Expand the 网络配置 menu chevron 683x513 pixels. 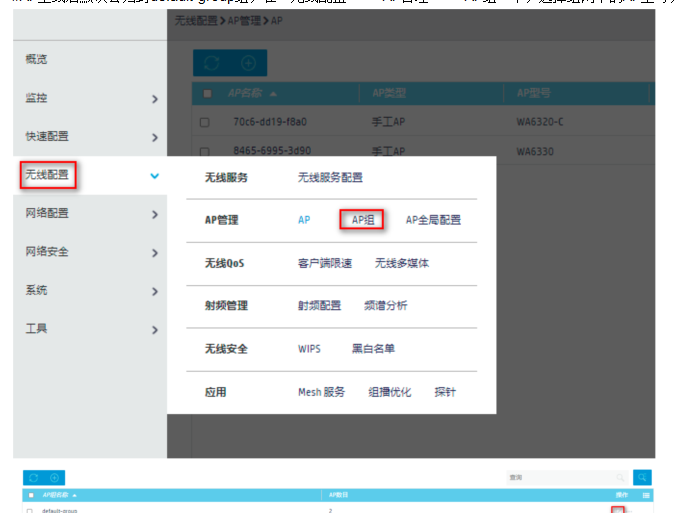[155, 214]
